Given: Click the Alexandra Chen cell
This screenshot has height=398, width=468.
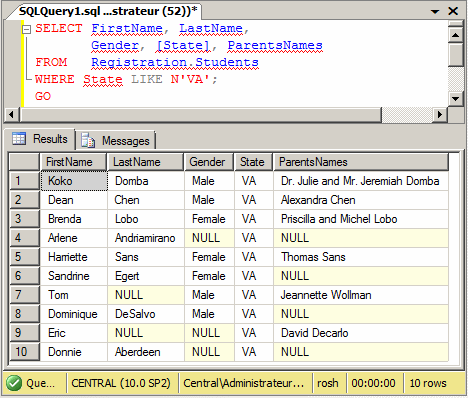Looking at the screenshot, I should tap(361, 200).
